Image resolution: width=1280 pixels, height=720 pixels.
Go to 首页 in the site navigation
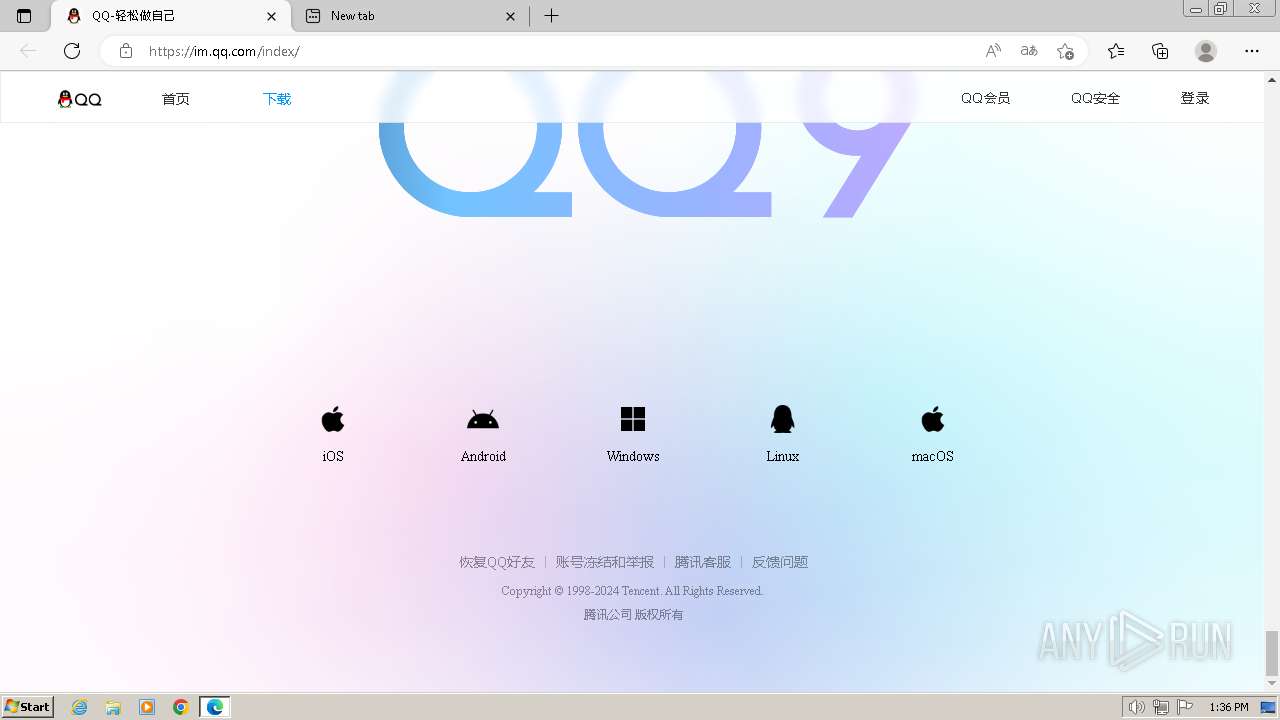pos(176,99)
